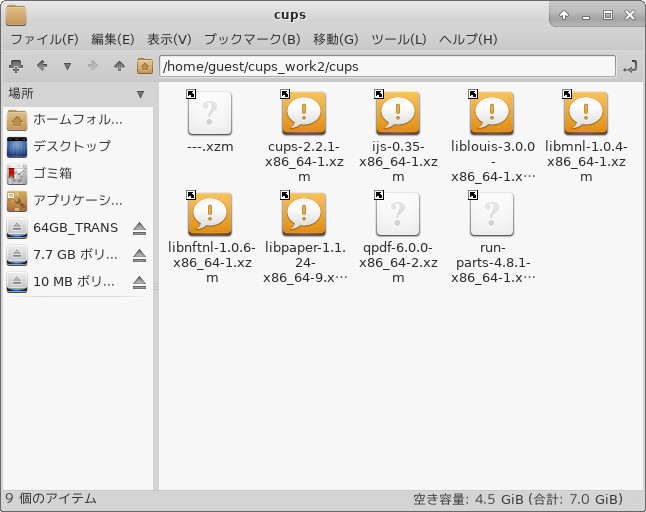Image resolution: width=646 pixels, height=512 pixels.
Task: Click the folder icon in title bar
Action: (x=16, y=16)
